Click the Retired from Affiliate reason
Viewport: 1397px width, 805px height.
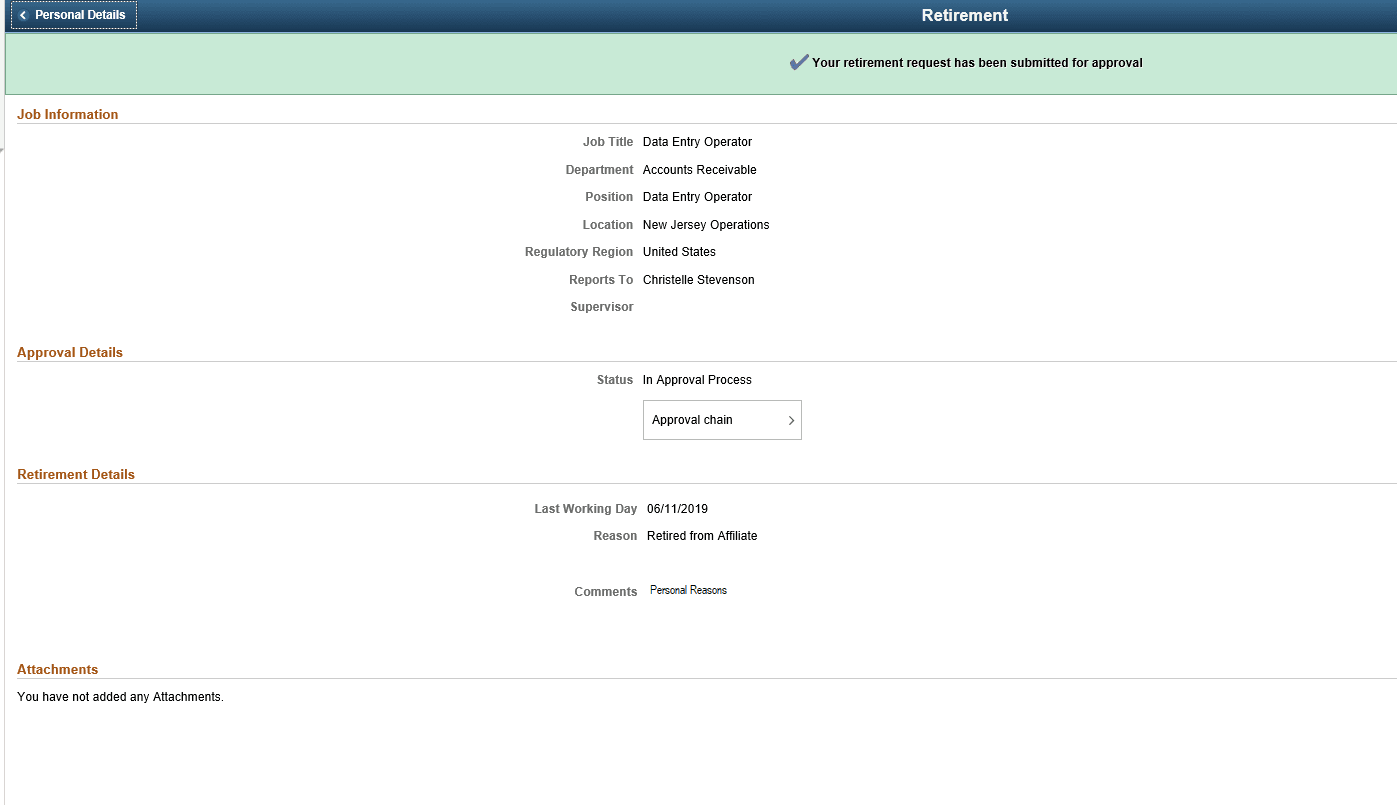[x=702, y=536]
